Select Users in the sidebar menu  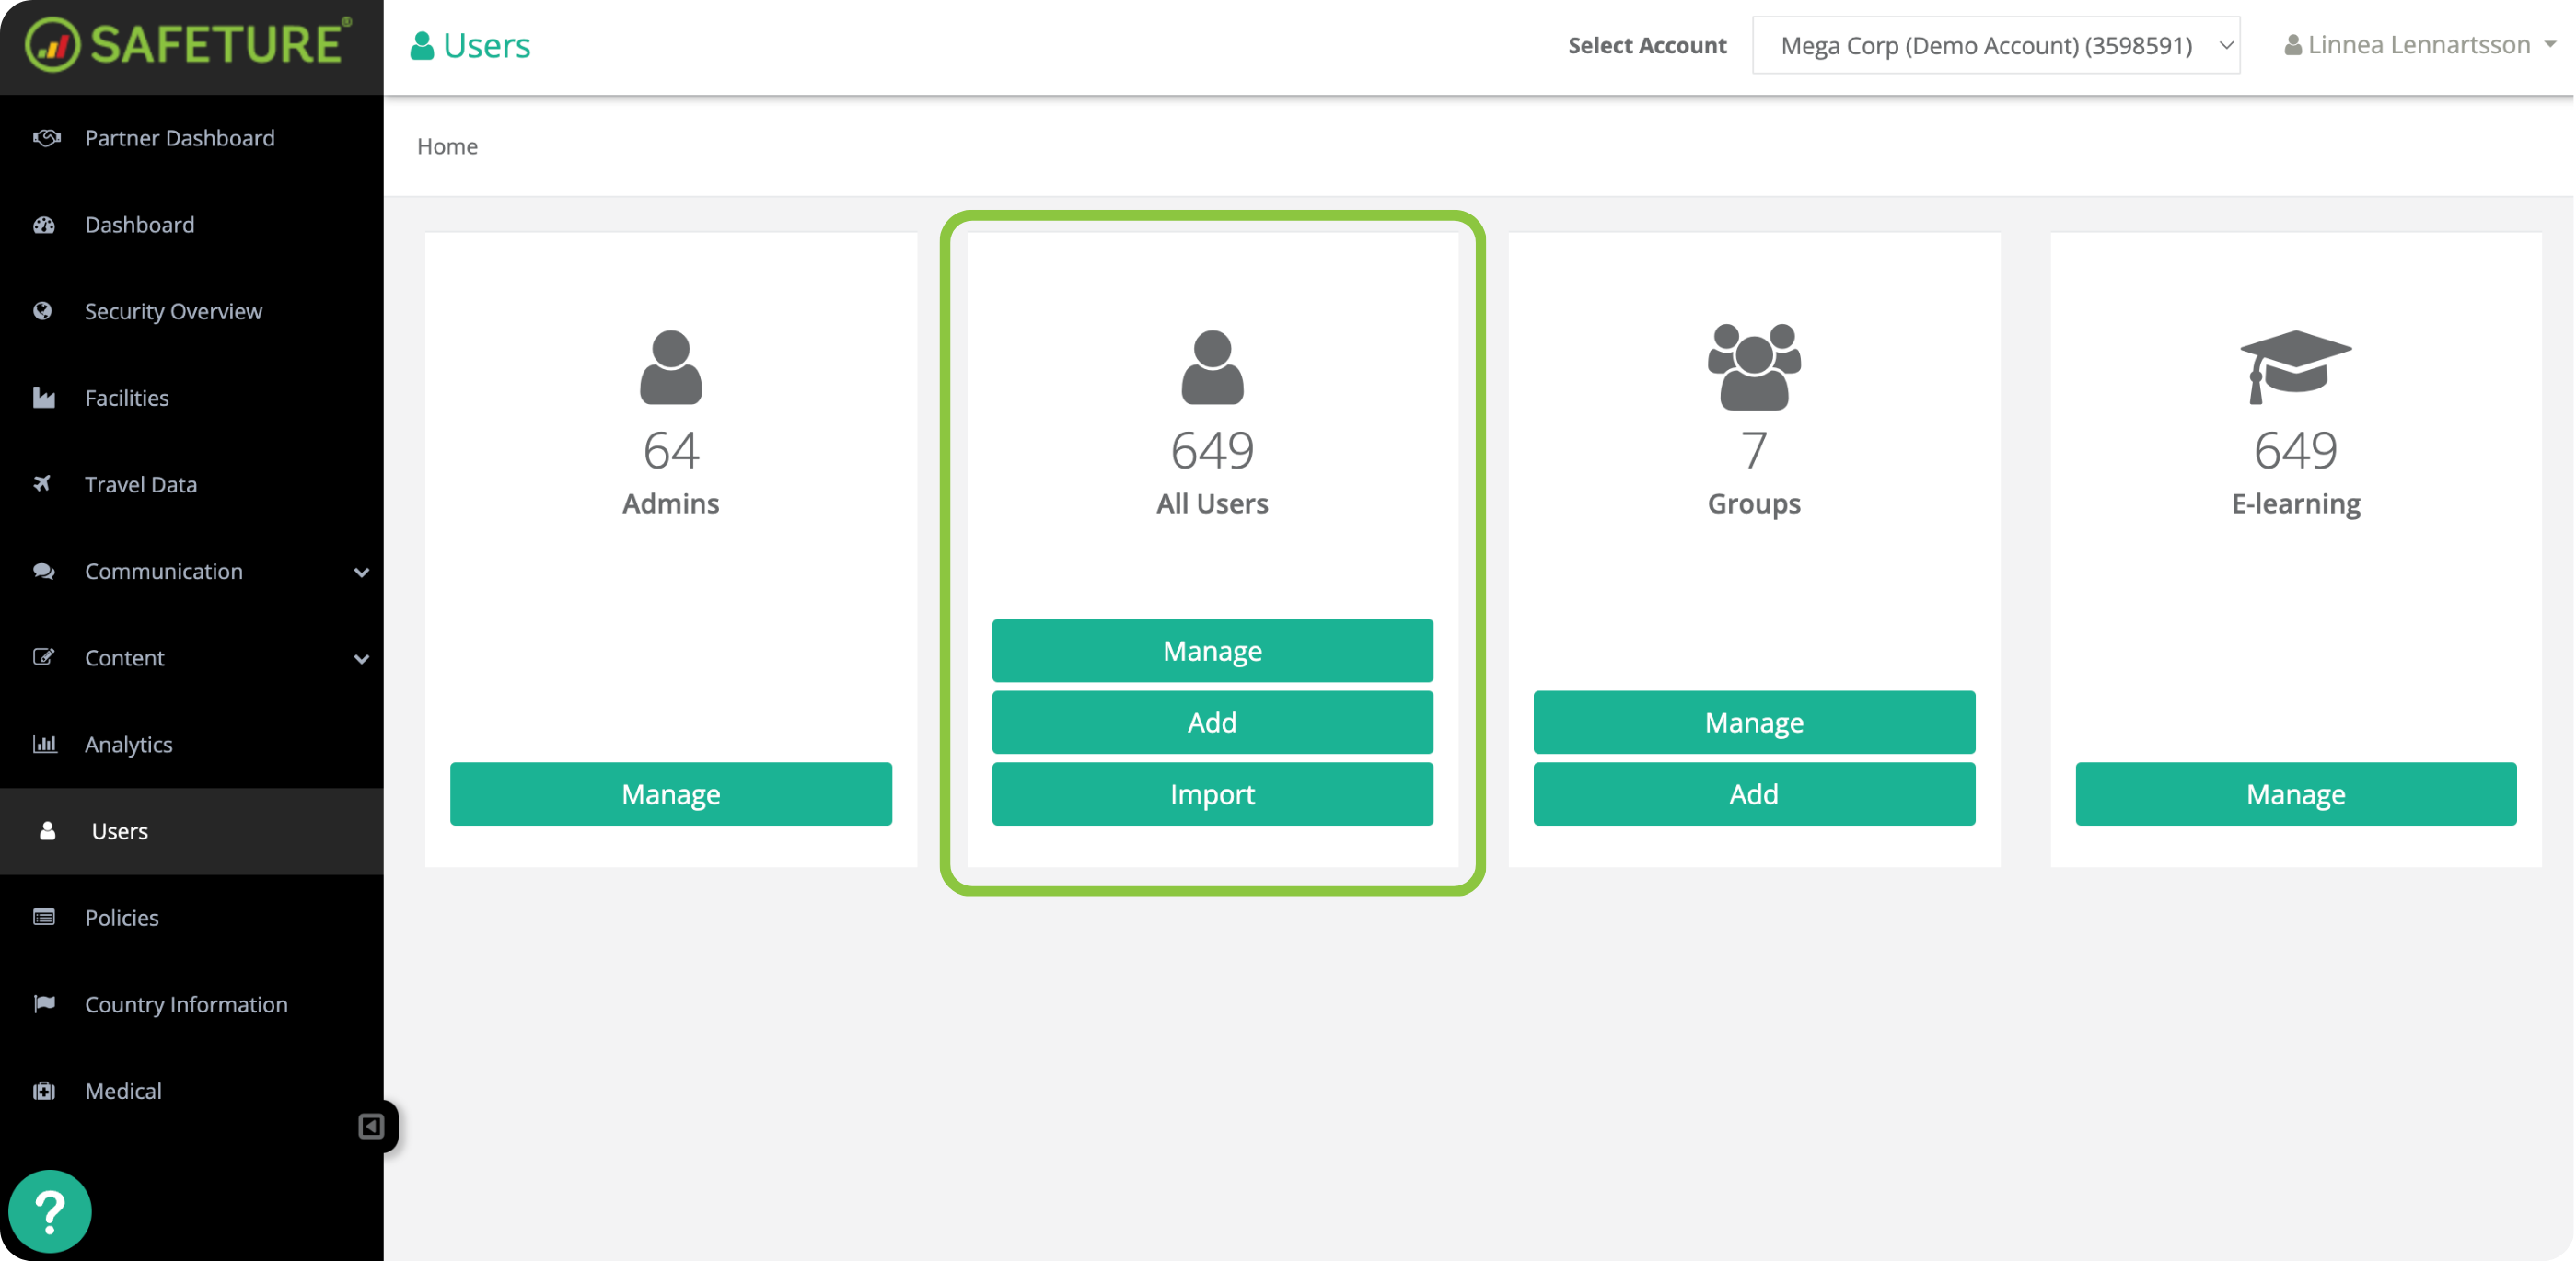pos(118,831)
